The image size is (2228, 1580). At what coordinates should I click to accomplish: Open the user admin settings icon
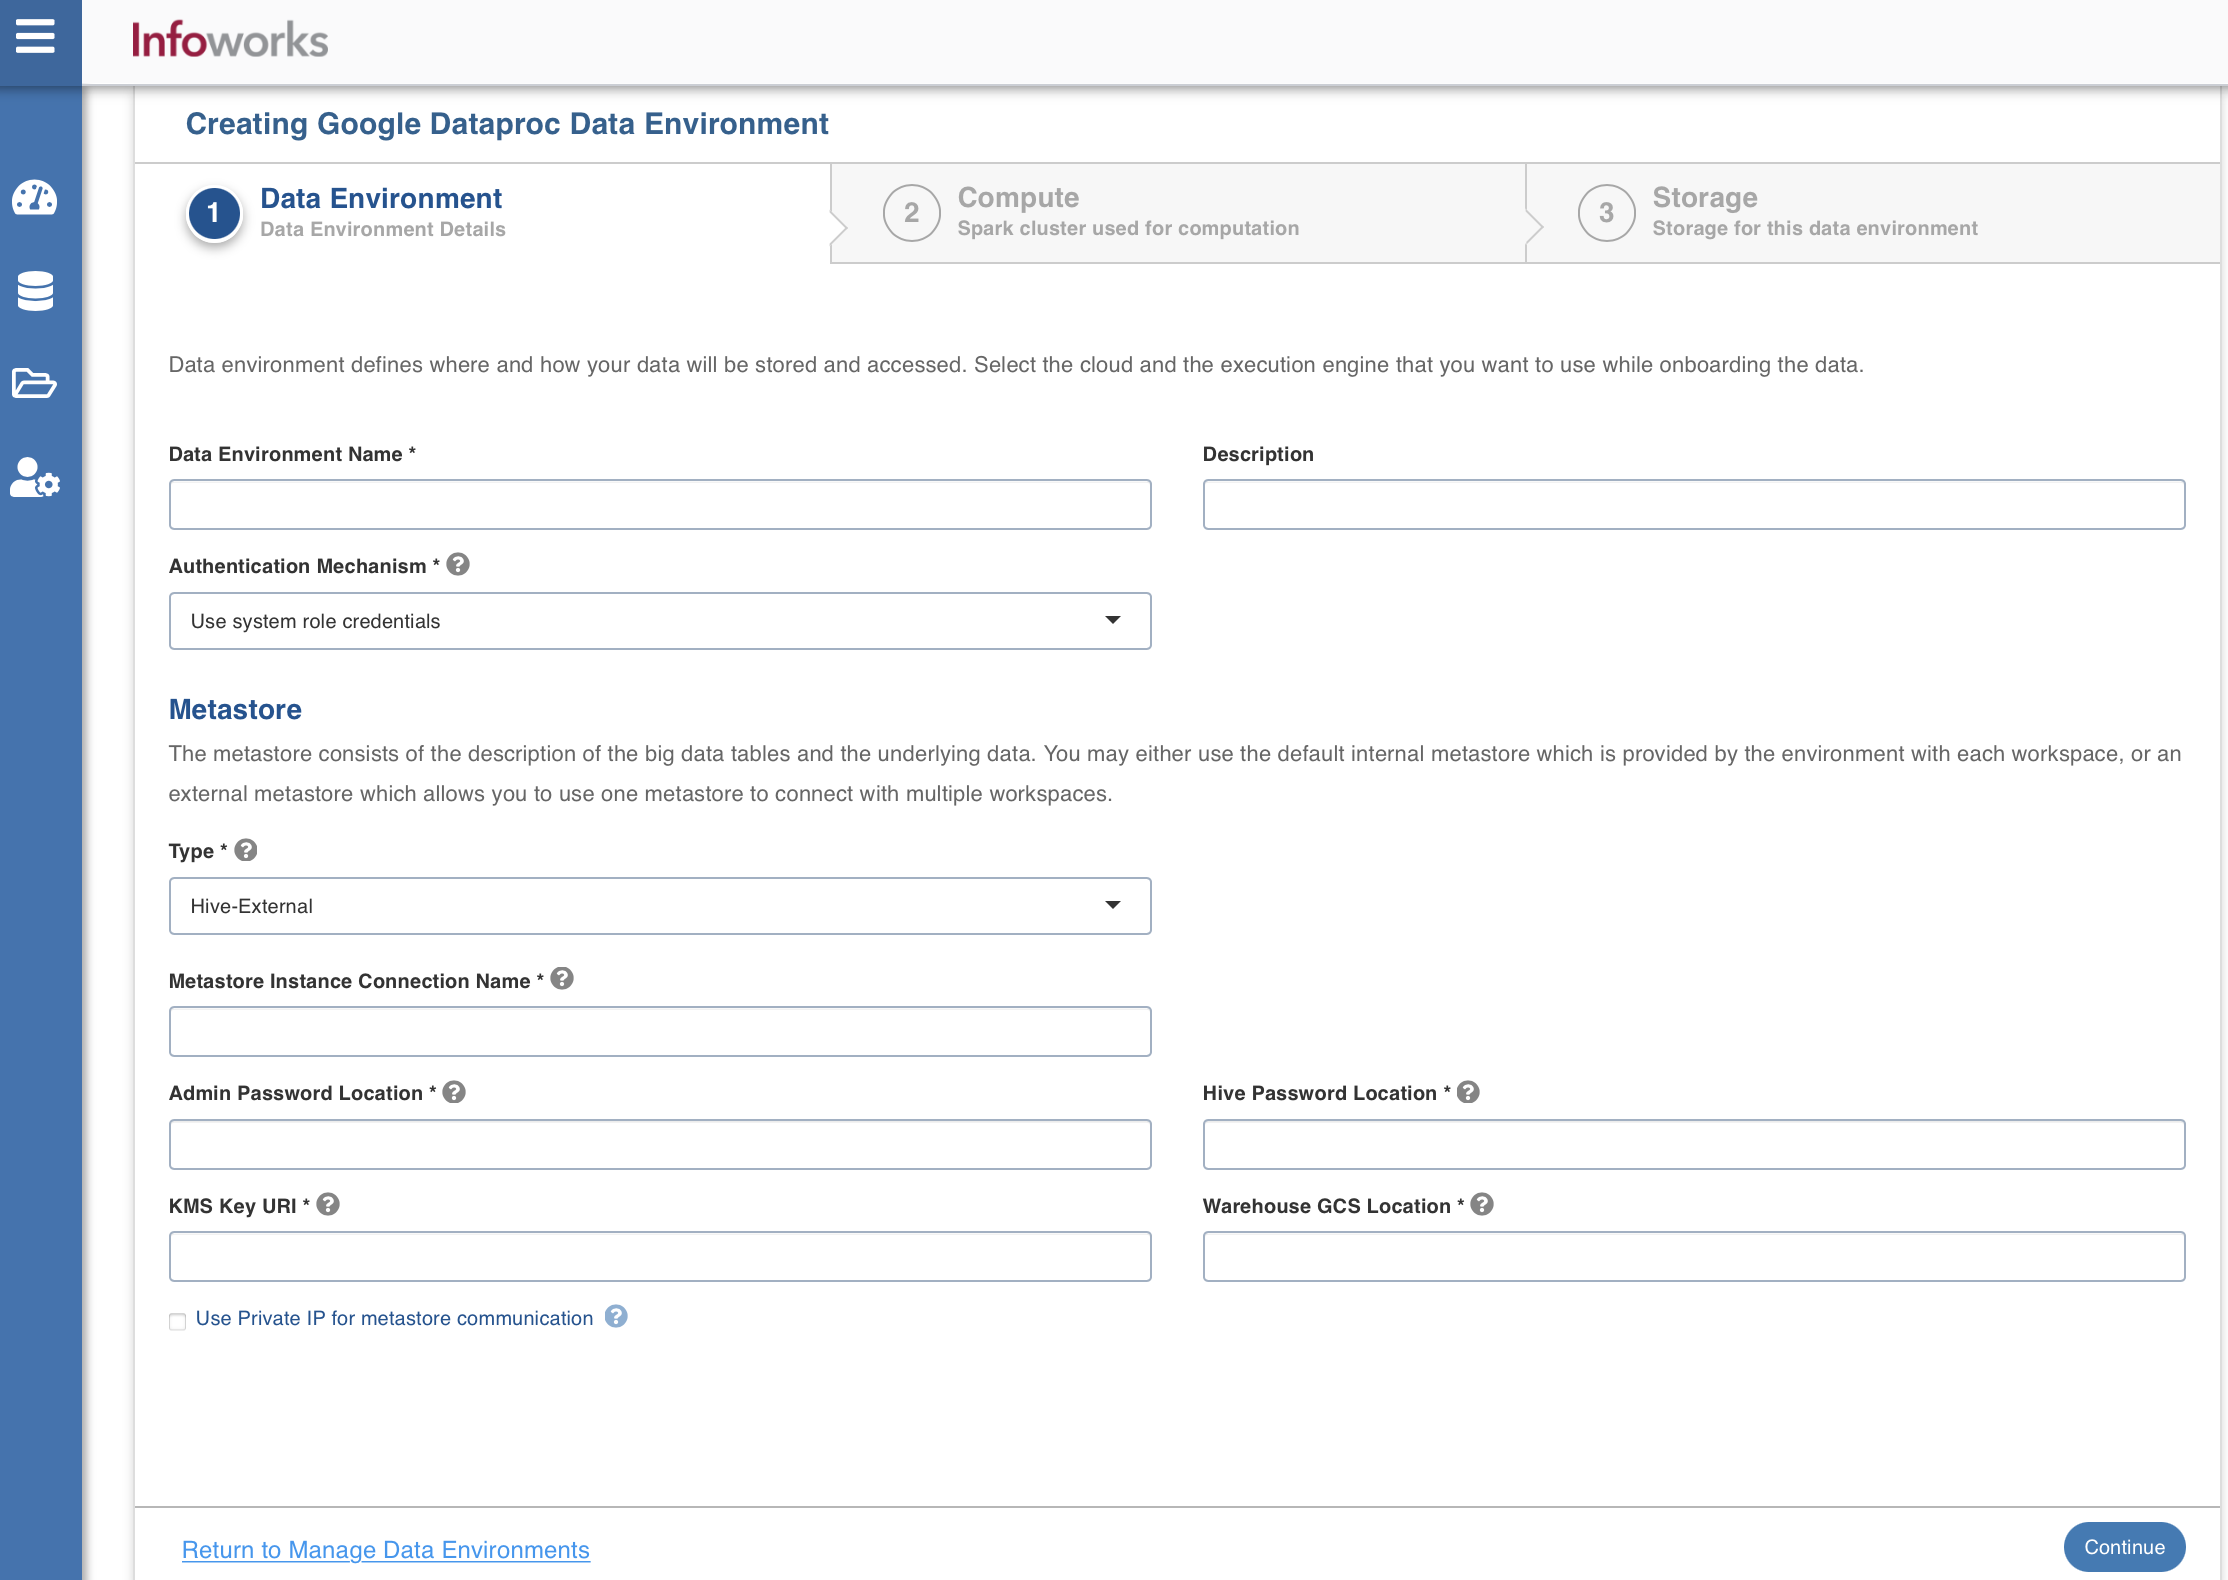coord(35,478)
